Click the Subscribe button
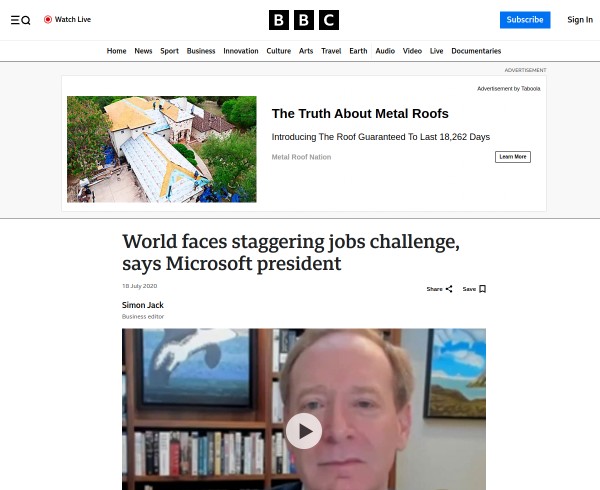 [525, 20]
